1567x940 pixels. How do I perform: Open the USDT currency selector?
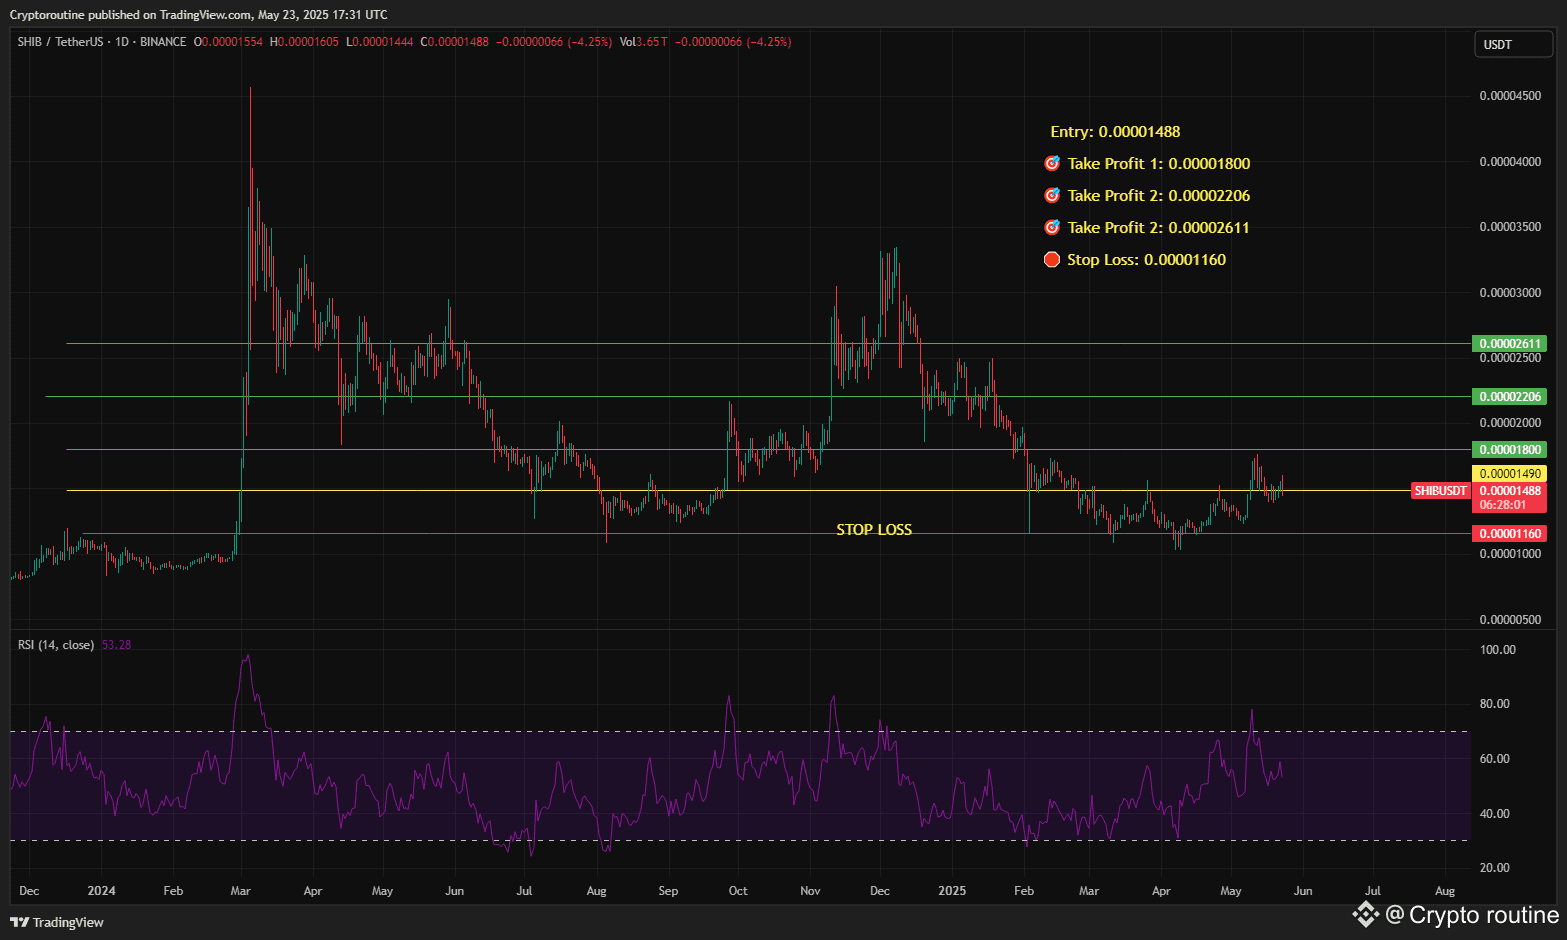click(x=1512, y=45)
